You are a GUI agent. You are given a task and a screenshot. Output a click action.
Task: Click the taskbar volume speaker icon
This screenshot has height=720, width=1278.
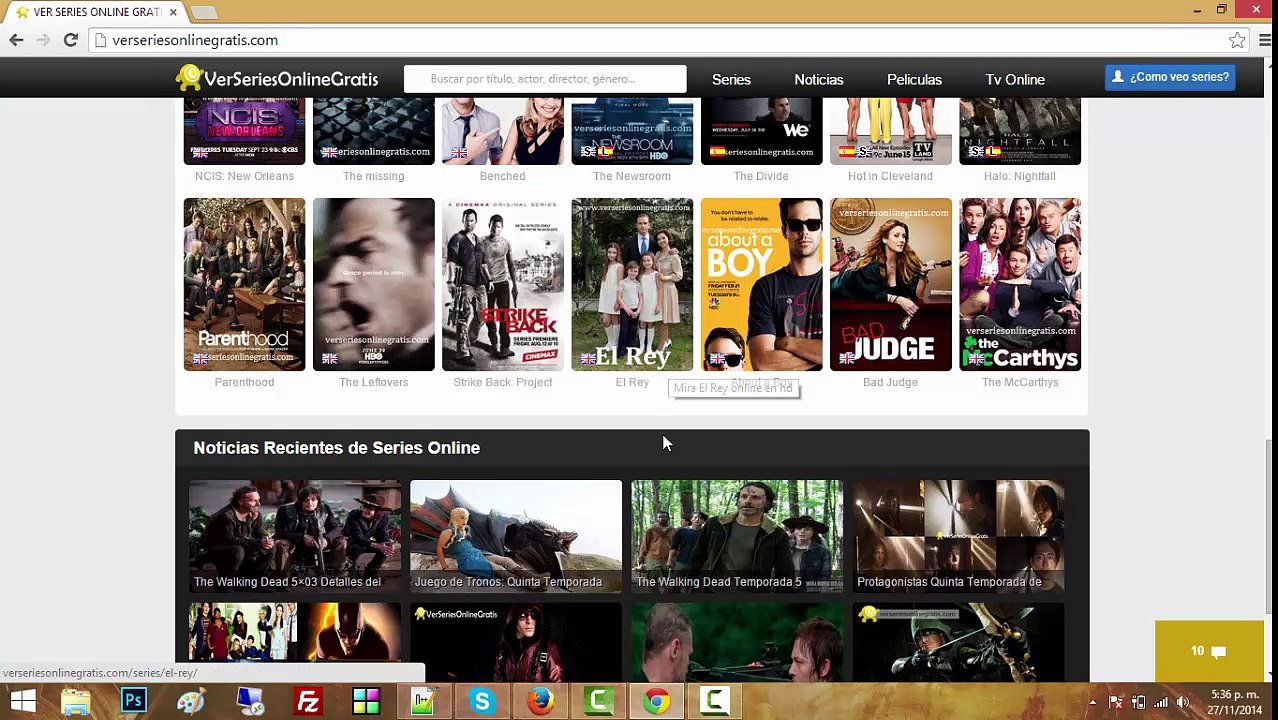pos(1182,702)
